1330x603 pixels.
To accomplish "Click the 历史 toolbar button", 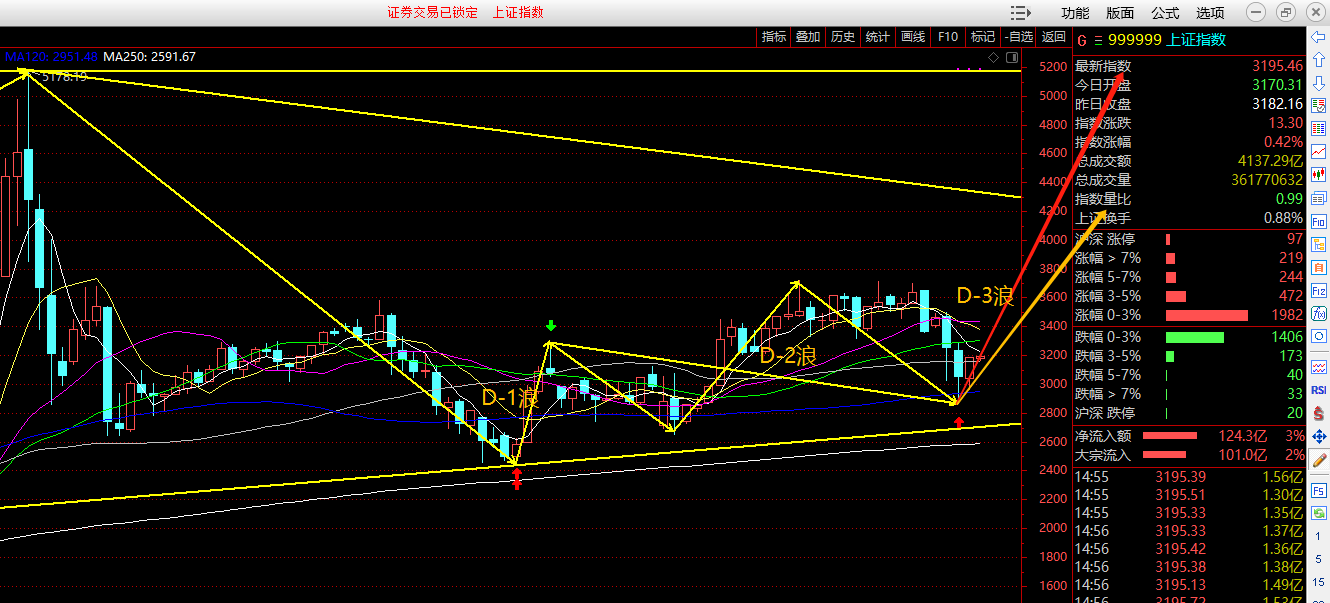I will [x=843, y=37].
